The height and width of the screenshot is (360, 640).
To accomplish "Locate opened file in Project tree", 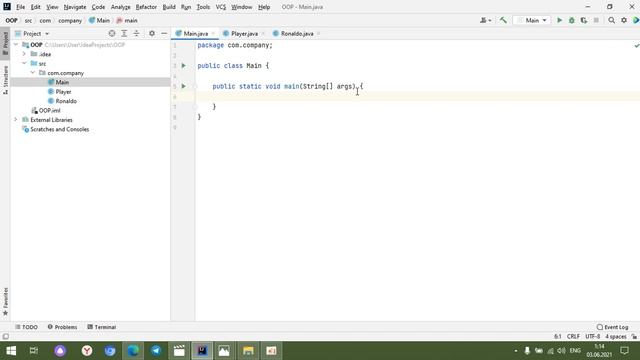I will tap(112, 33).
